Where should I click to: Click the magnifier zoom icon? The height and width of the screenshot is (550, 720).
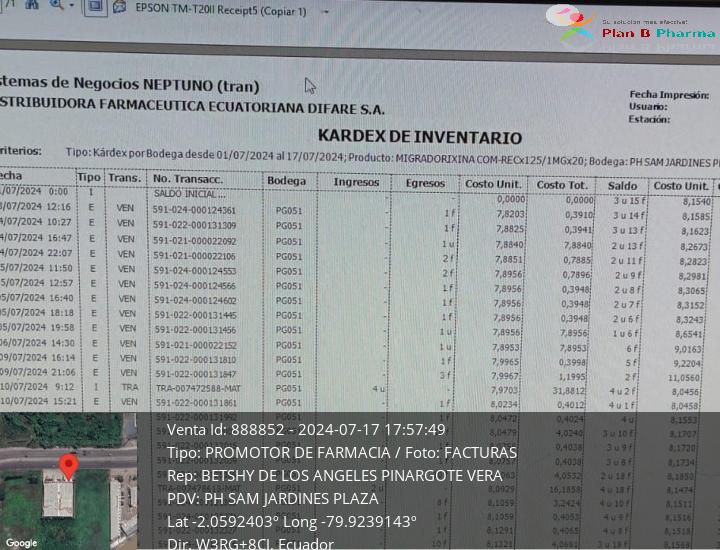(57, 5)
